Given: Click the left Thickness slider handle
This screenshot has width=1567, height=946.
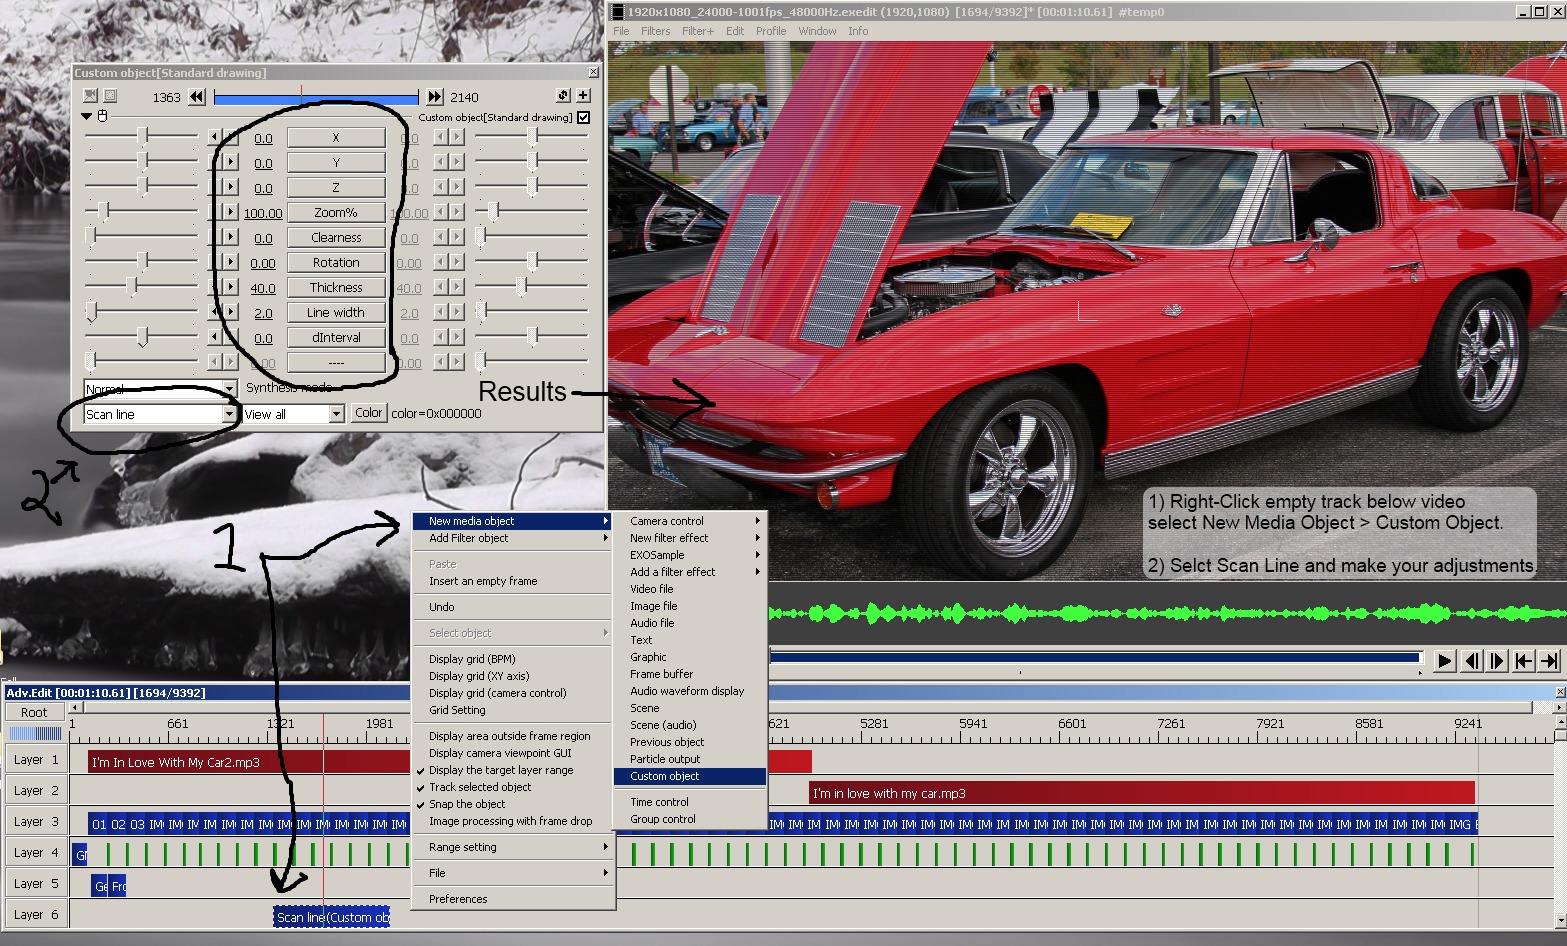Looking at the screenshot, I should coord(131,287).
